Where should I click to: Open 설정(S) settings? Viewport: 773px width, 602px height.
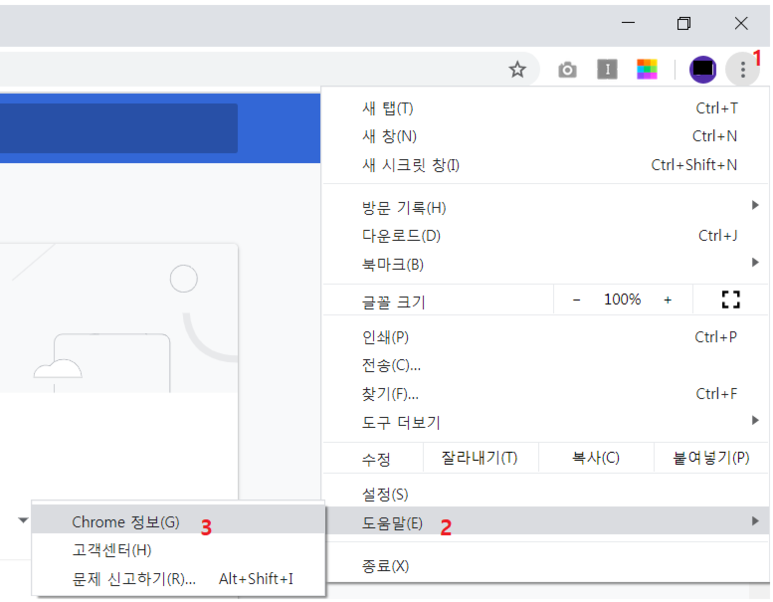tap(546, 494)
